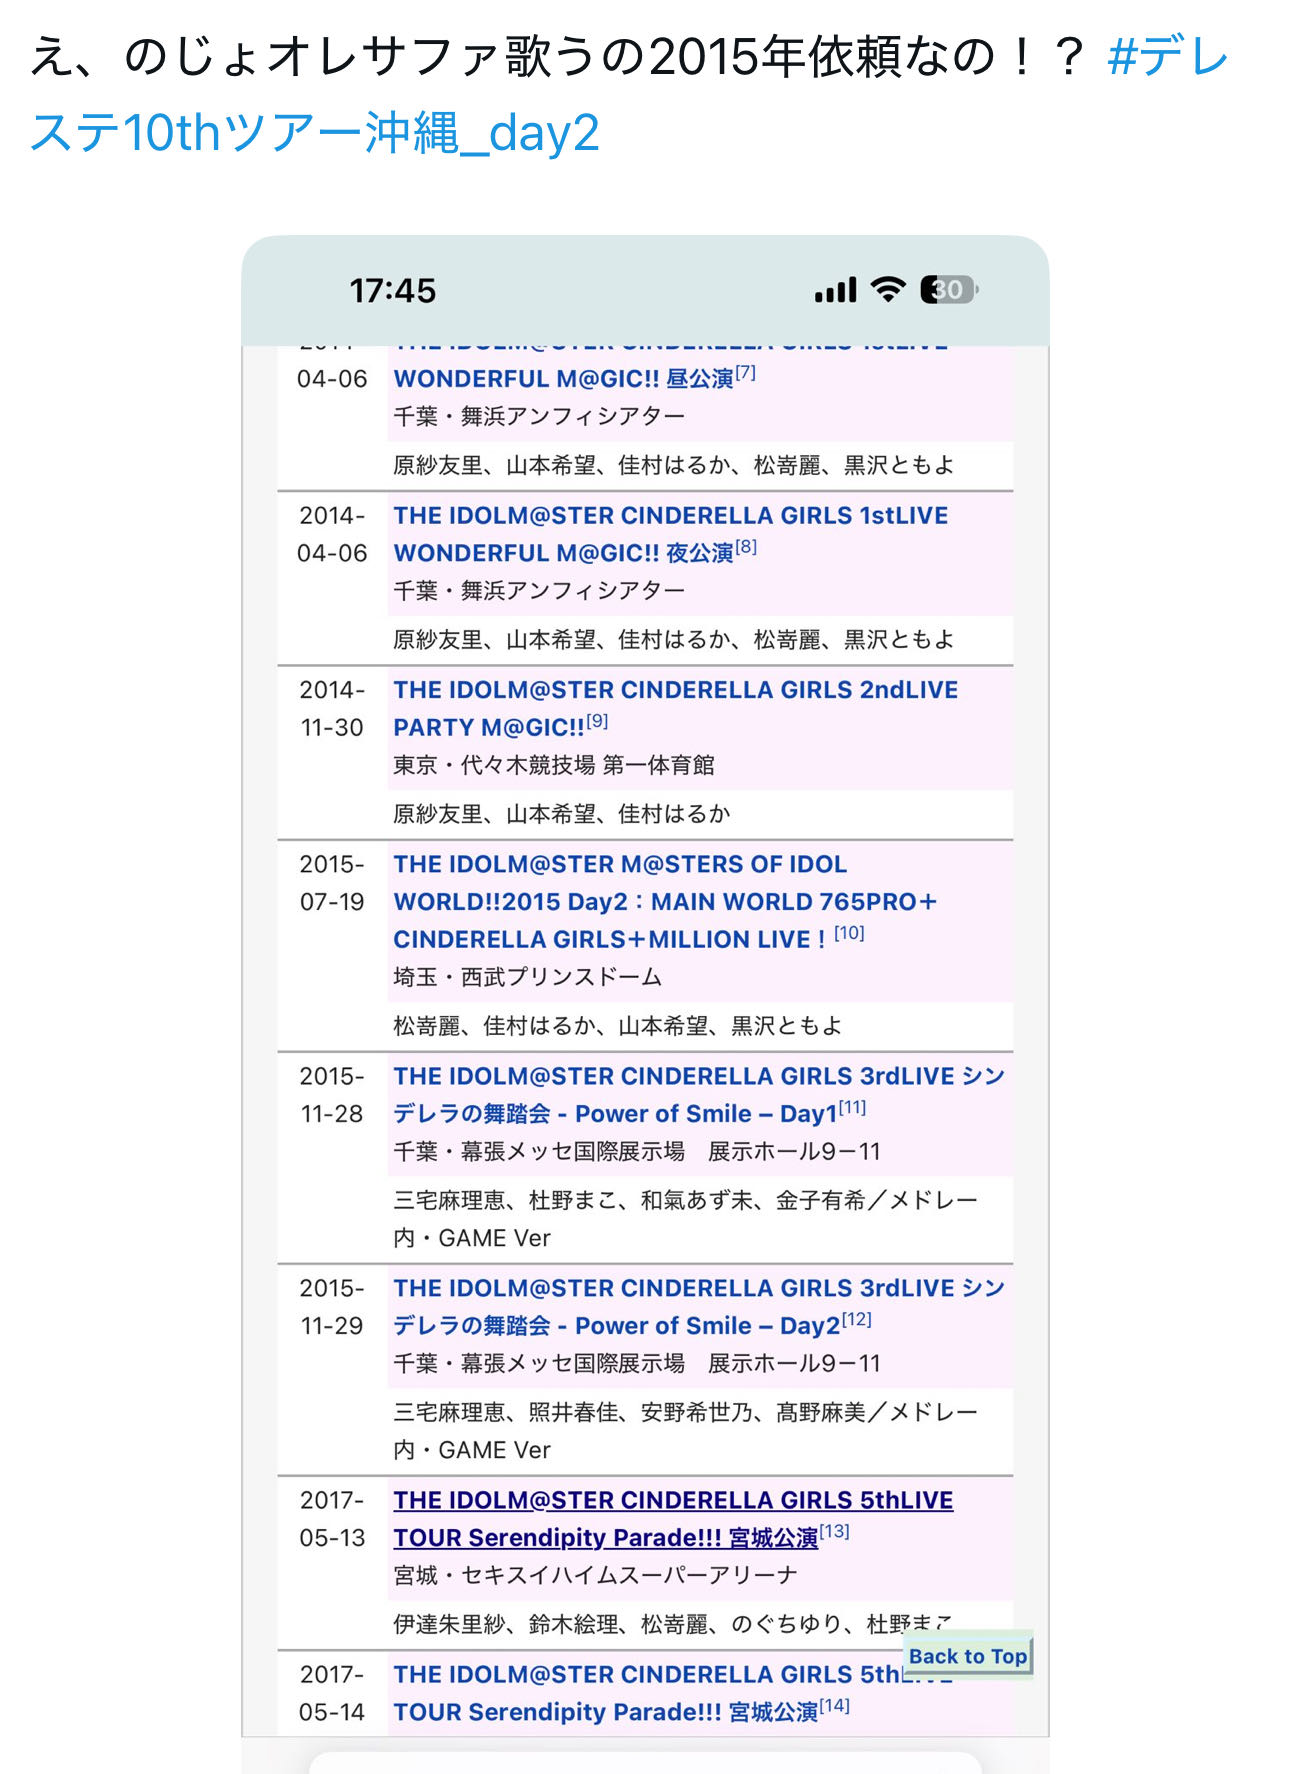
Task: Tap the 17:45 clock in status bar
Action: (392, 291)
